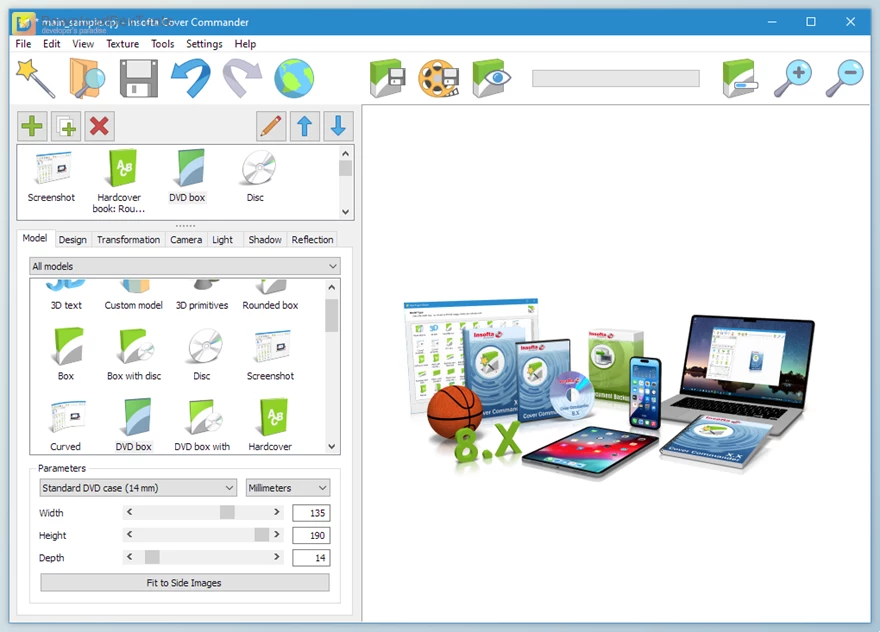
Task: Choose the Screenshot model in gallery
Action: click(270, 354)
